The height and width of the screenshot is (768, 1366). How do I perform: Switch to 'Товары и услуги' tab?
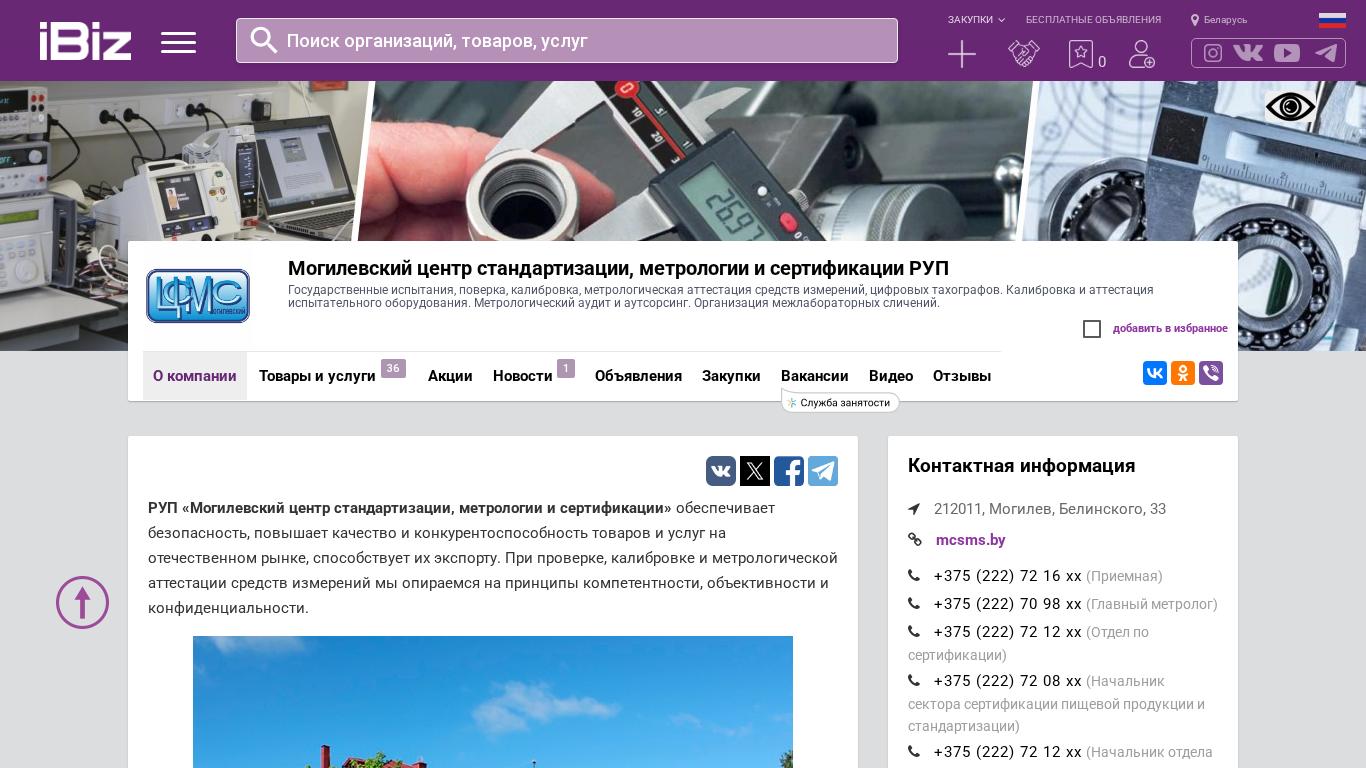click(317, 376)
